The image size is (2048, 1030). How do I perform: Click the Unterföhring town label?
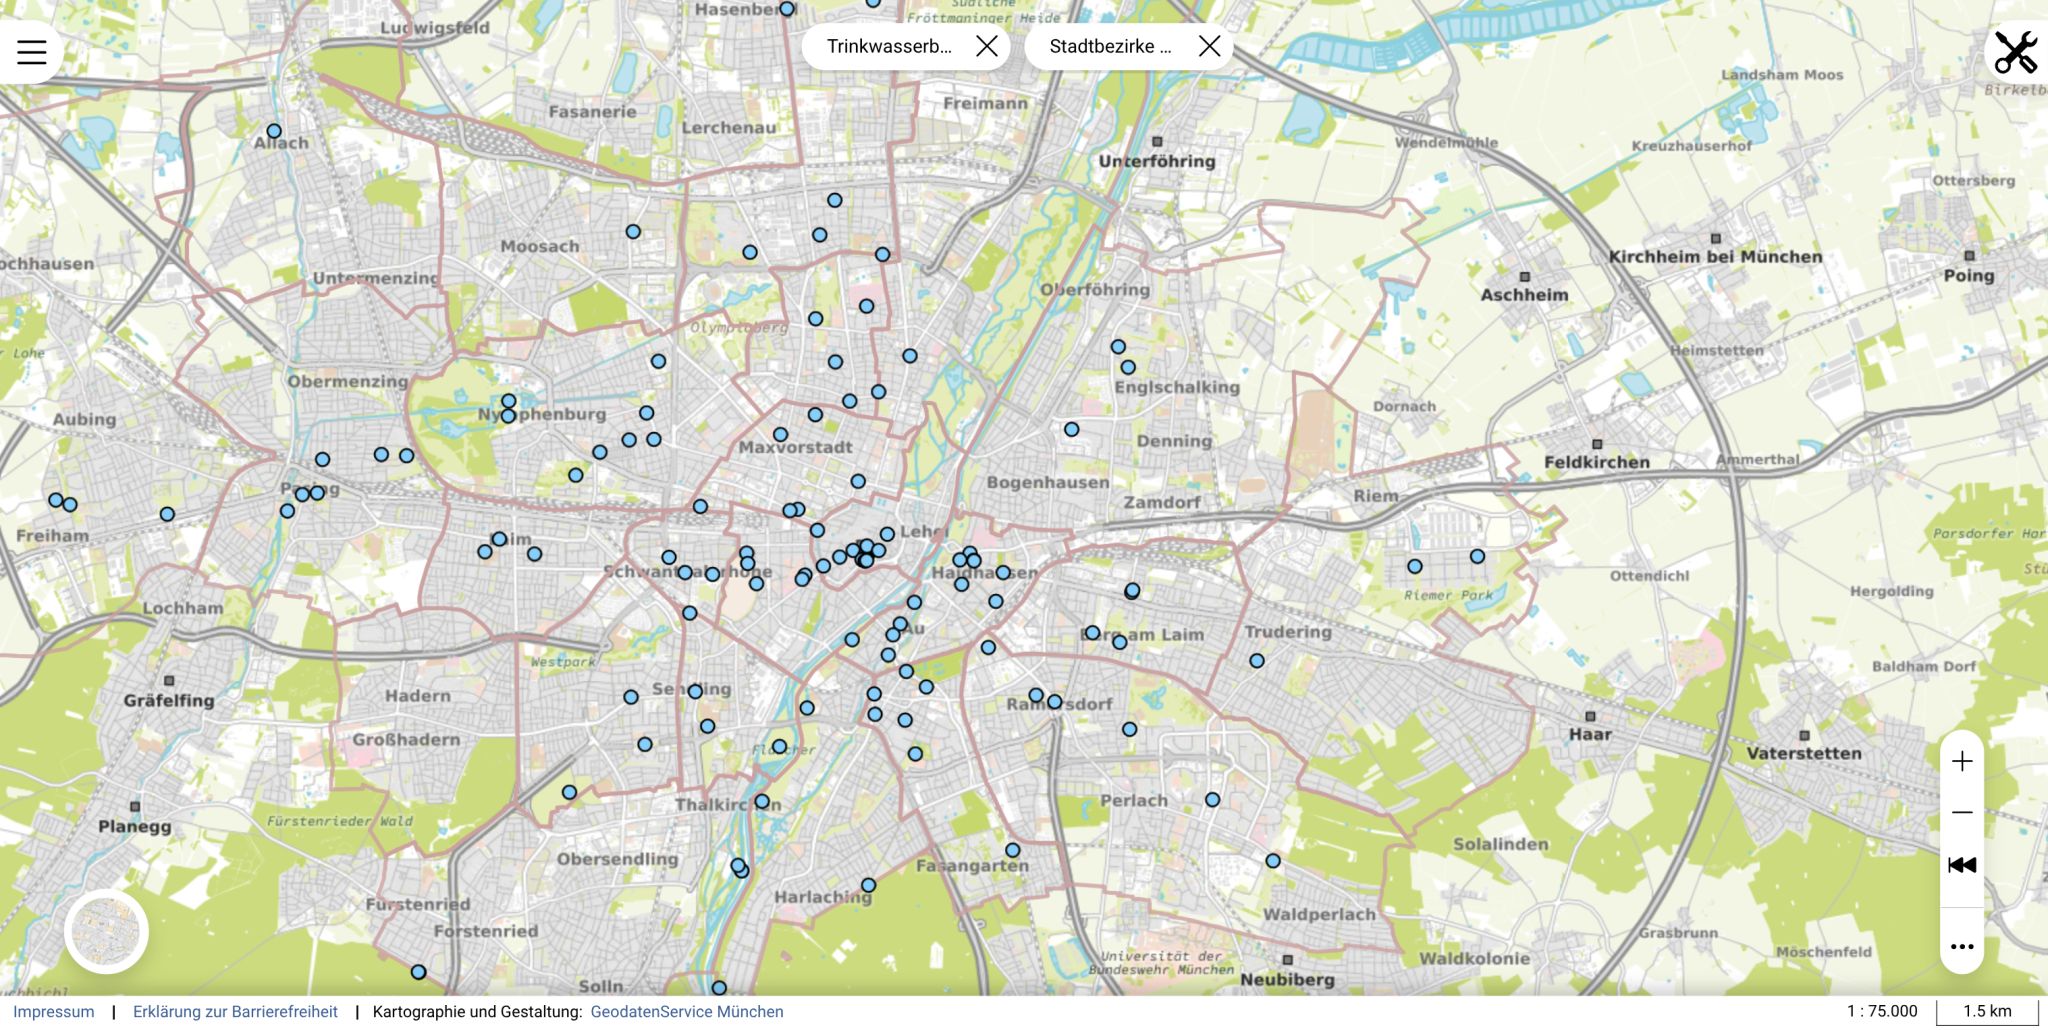pyautogui.click(x=1157, y=161)
